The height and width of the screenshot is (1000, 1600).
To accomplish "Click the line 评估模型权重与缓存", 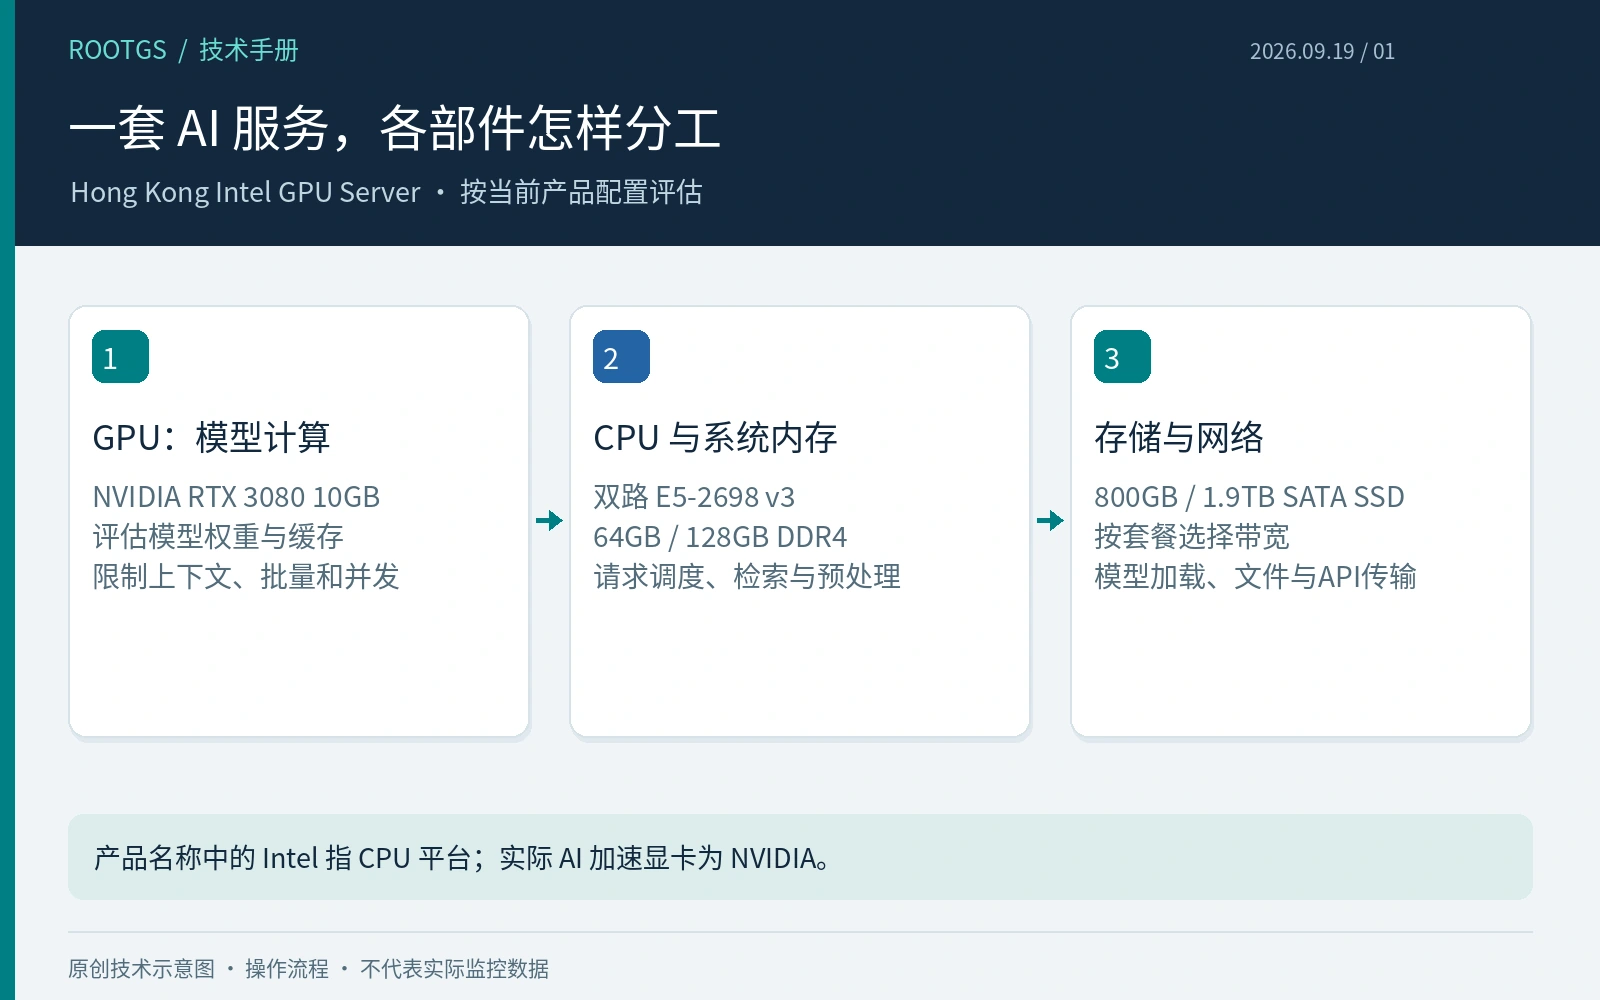I will click(218, 537).
